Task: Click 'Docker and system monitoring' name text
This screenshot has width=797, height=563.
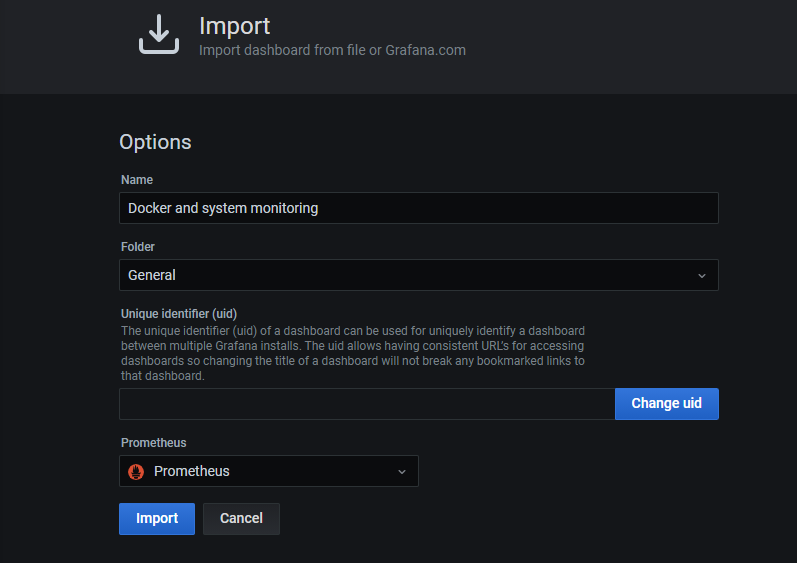Action: point(223,208)
